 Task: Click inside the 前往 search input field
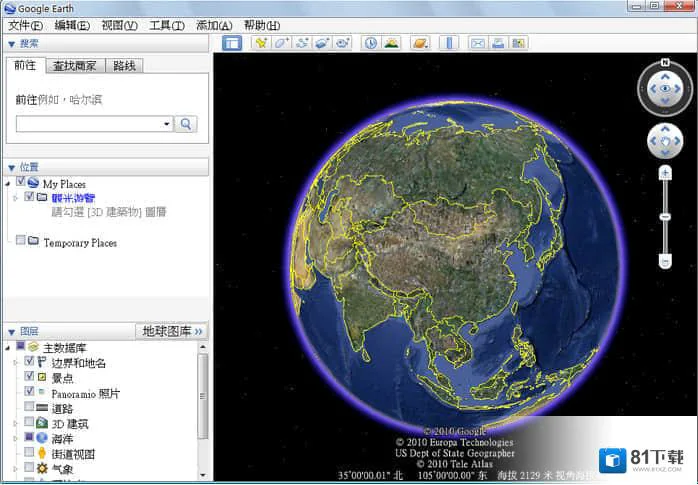[89, 124]
